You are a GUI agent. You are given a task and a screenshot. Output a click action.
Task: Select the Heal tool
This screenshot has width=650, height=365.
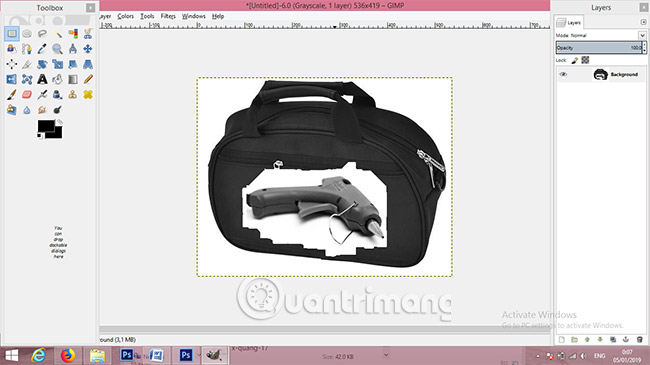[88, 95]
